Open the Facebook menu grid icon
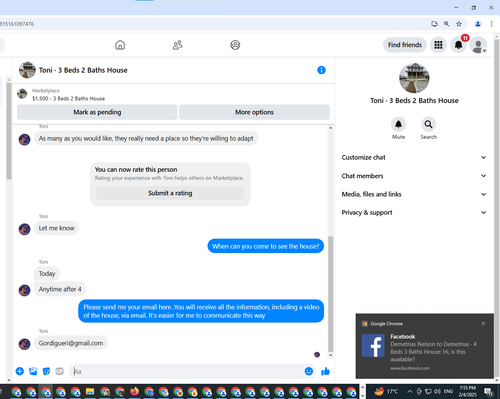Image resolution: width=500 pixels, height=399 pixels. (438, 45)
